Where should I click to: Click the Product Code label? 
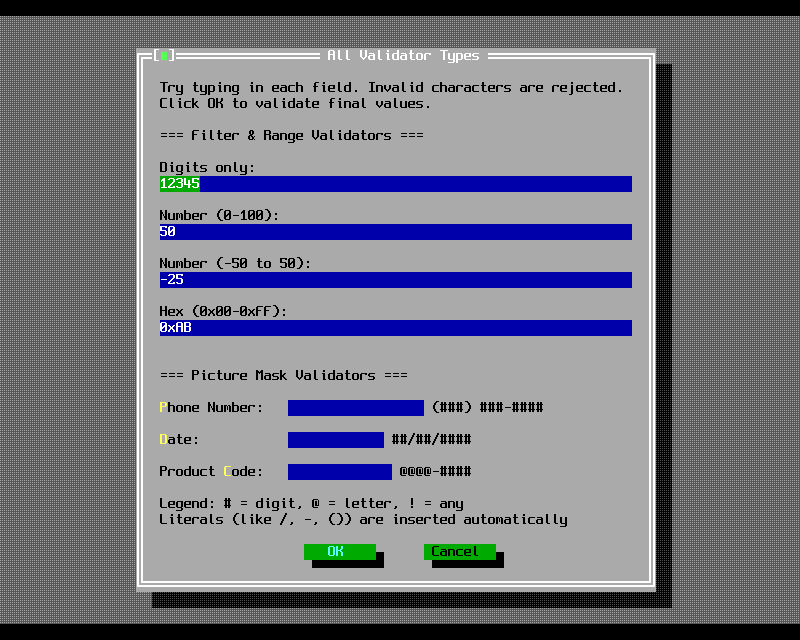tap(211, 472)
